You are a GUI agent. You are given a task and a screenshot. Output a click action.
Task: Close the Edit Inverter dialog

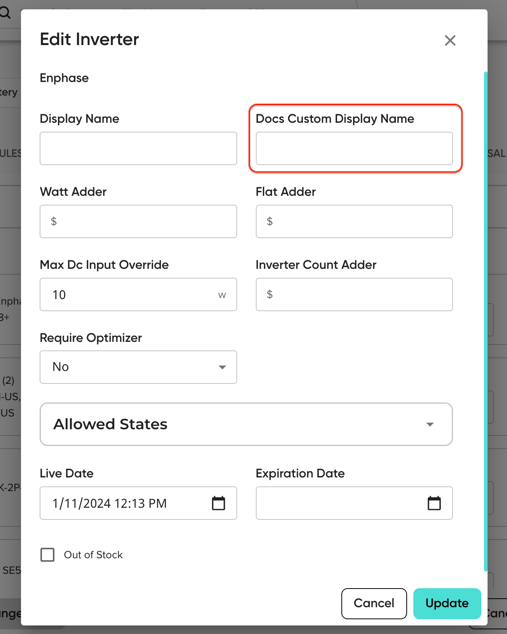click(x=450, y=40)
